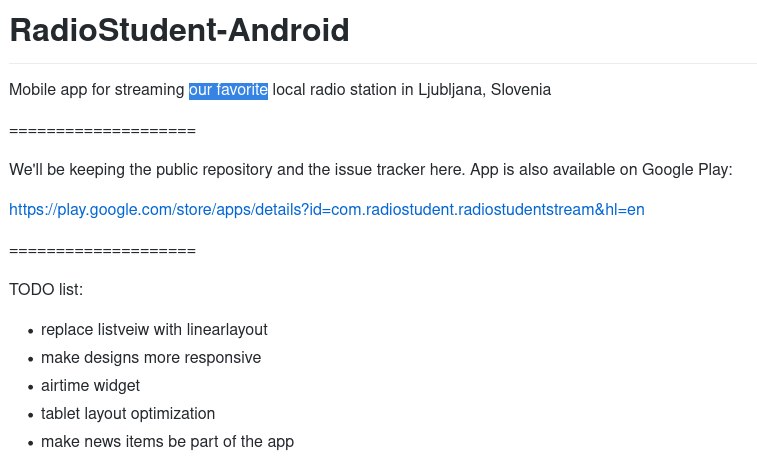
Task: Click the sentence starting 'We'll be keeping'
Action: click(x=371, y=169)
